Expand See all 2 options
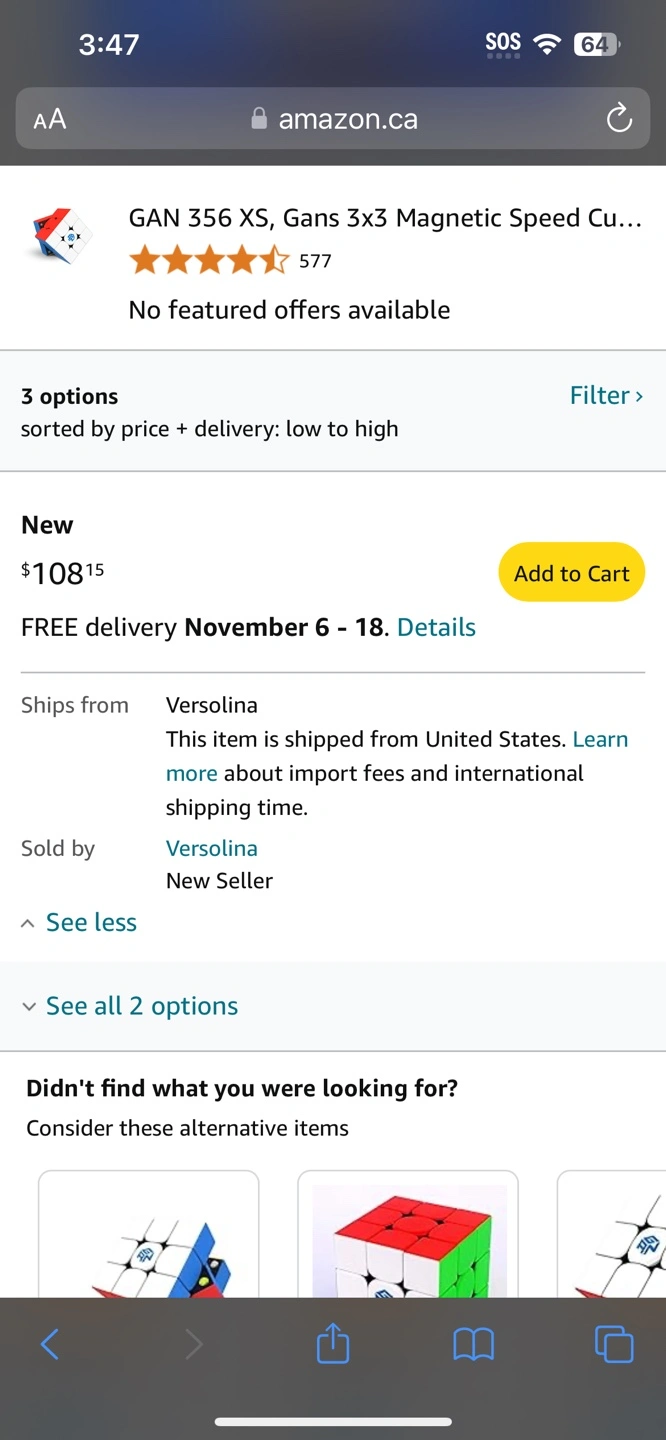666x1440 pixels. point(141,1006)
